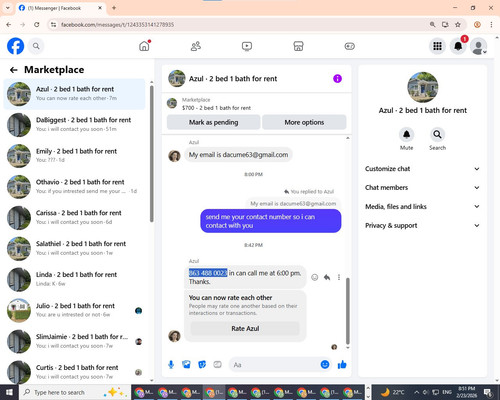Open browser zoom magnifier icon
This screenshot has height=400, width=500.
(x=432, y=25)
